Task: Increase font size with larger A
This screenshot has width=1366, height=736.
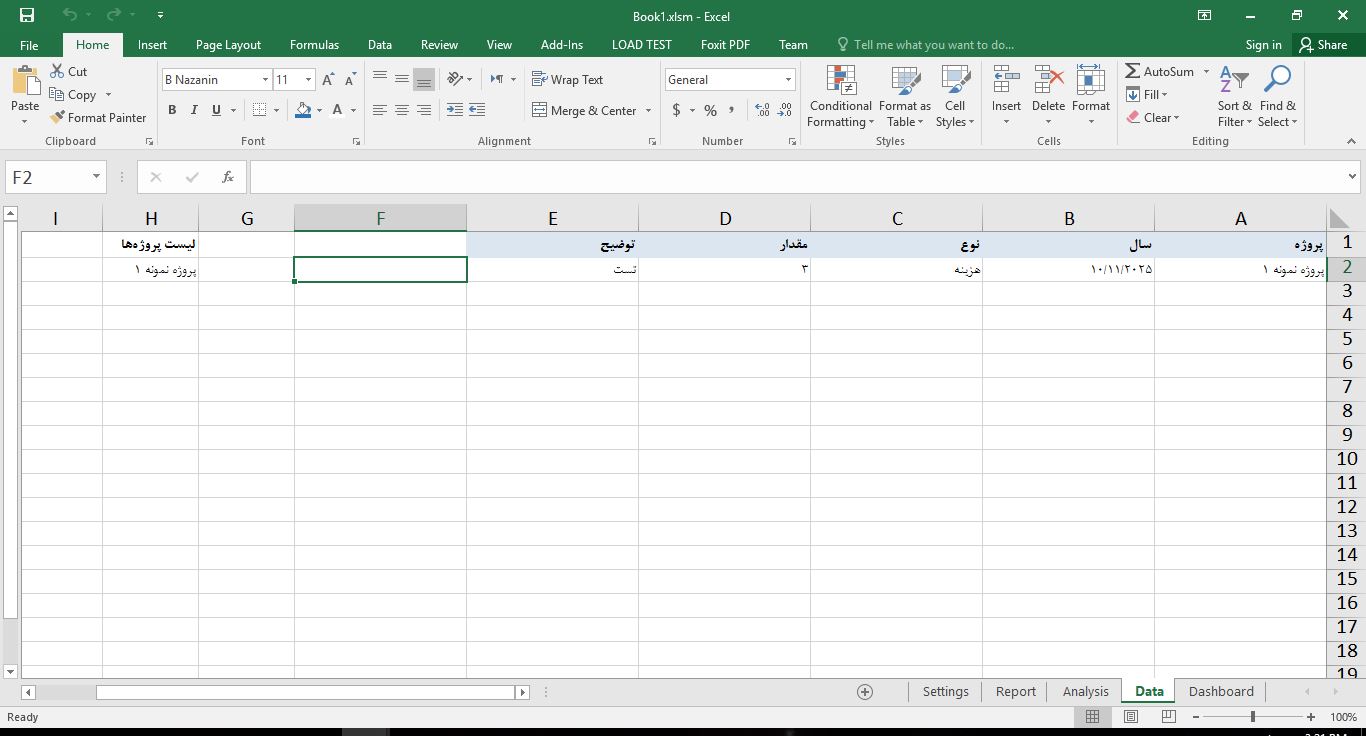Action: (328, 80)
